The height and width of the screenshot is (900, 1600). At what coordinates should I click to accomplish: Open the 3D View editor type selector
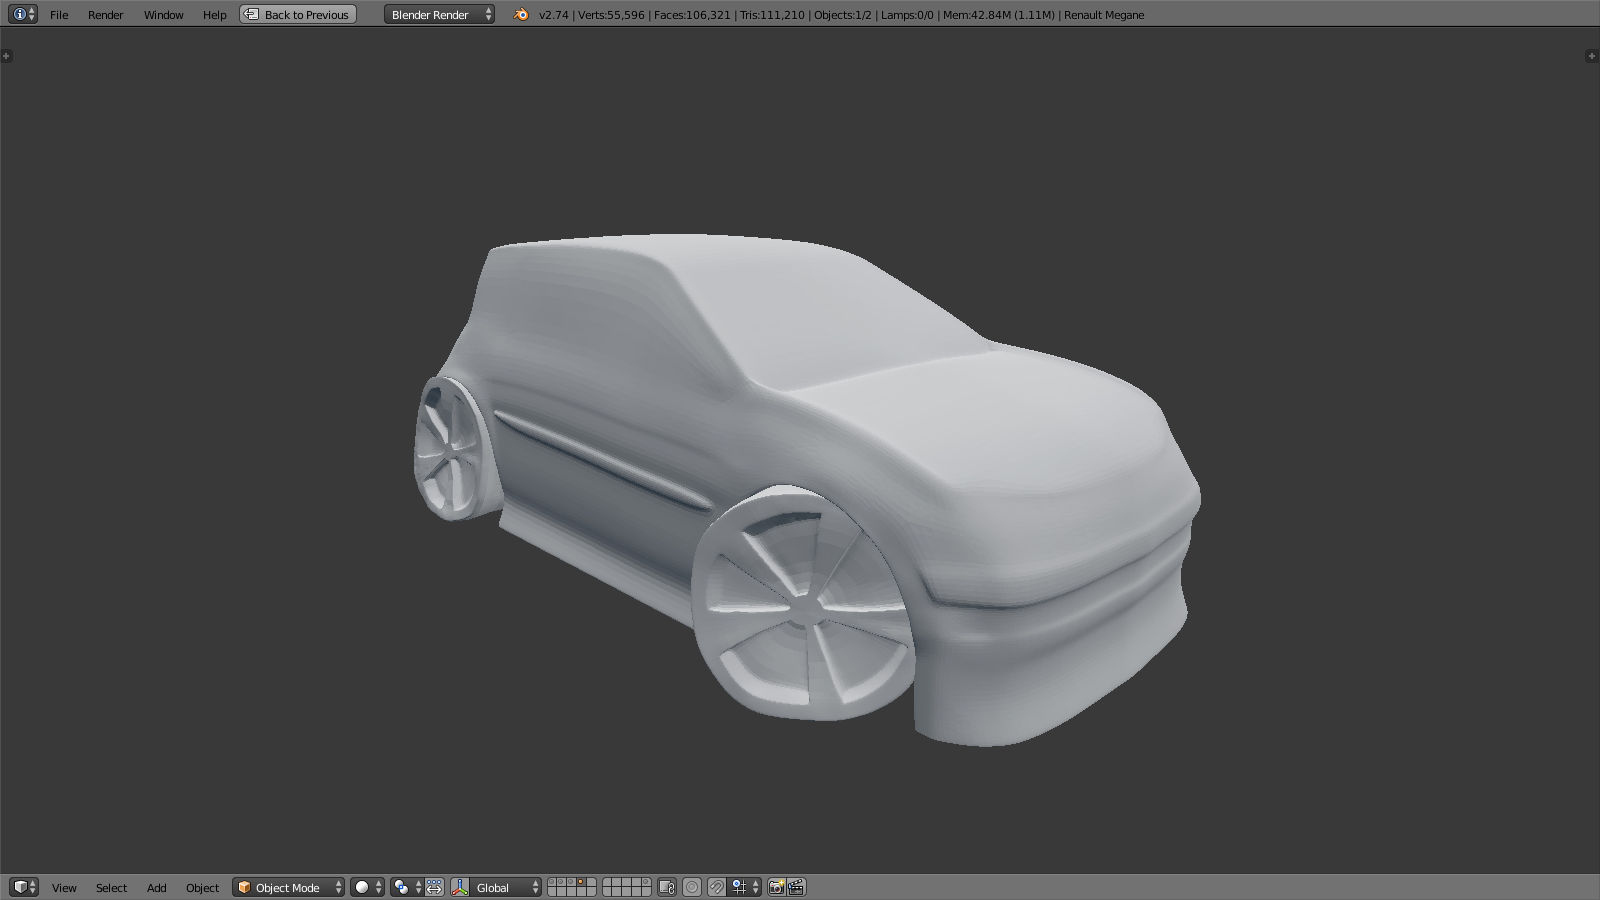[23, 887]
